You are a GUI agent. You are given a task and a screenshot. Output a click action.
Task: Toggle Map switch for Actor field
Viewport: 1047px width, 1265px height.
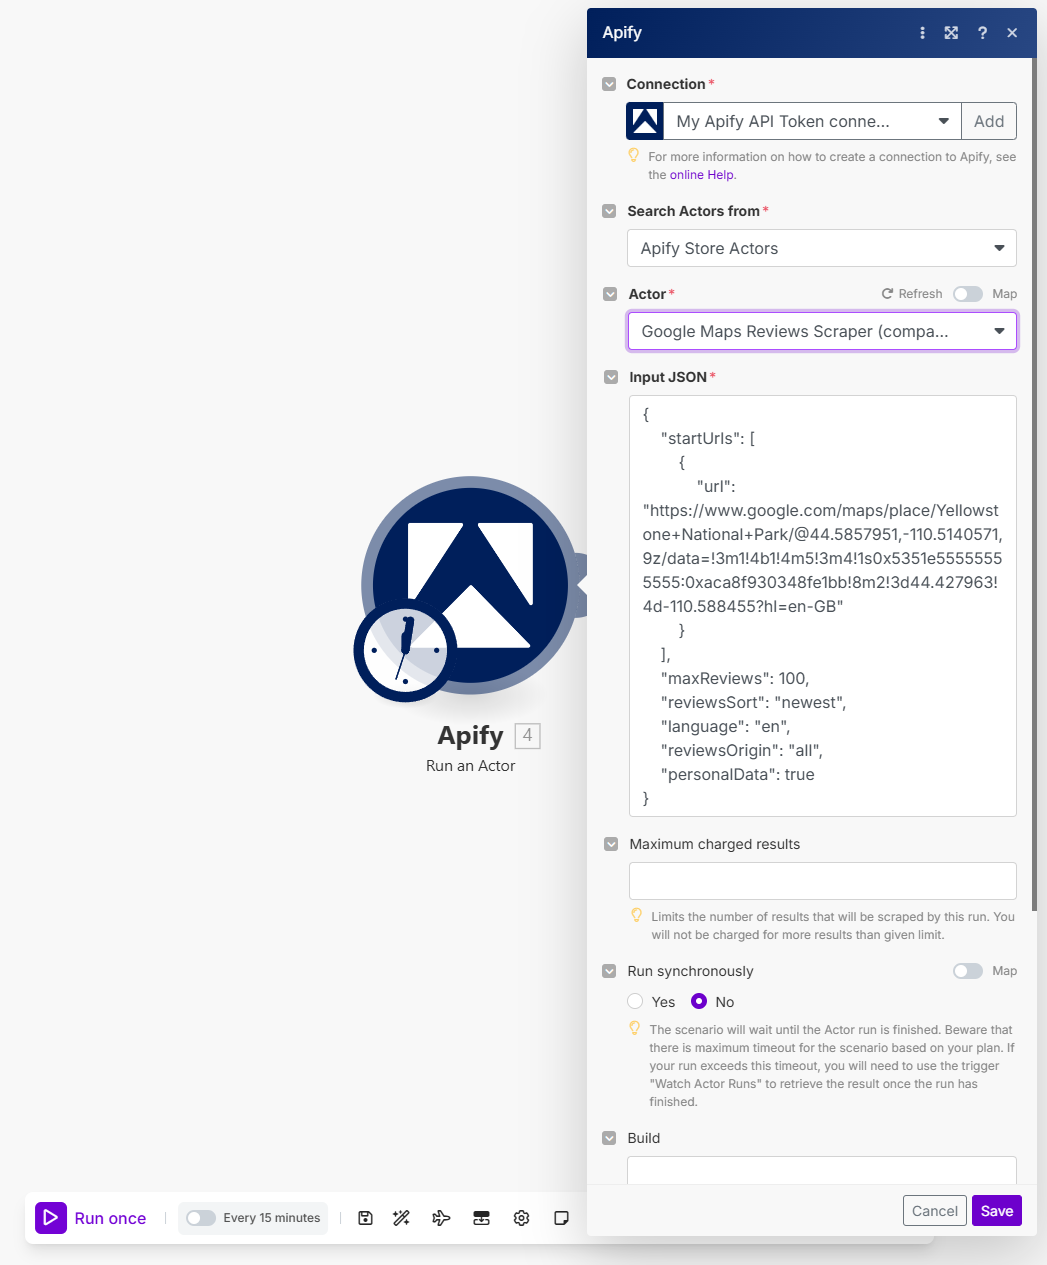click(967, 294)
